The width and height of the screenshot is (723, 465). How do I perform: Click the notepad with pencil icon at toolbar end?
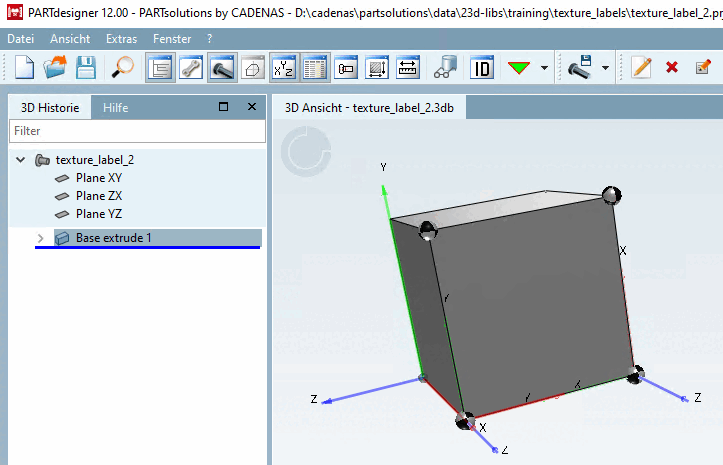pyautogui.click(x=703, y=68)
